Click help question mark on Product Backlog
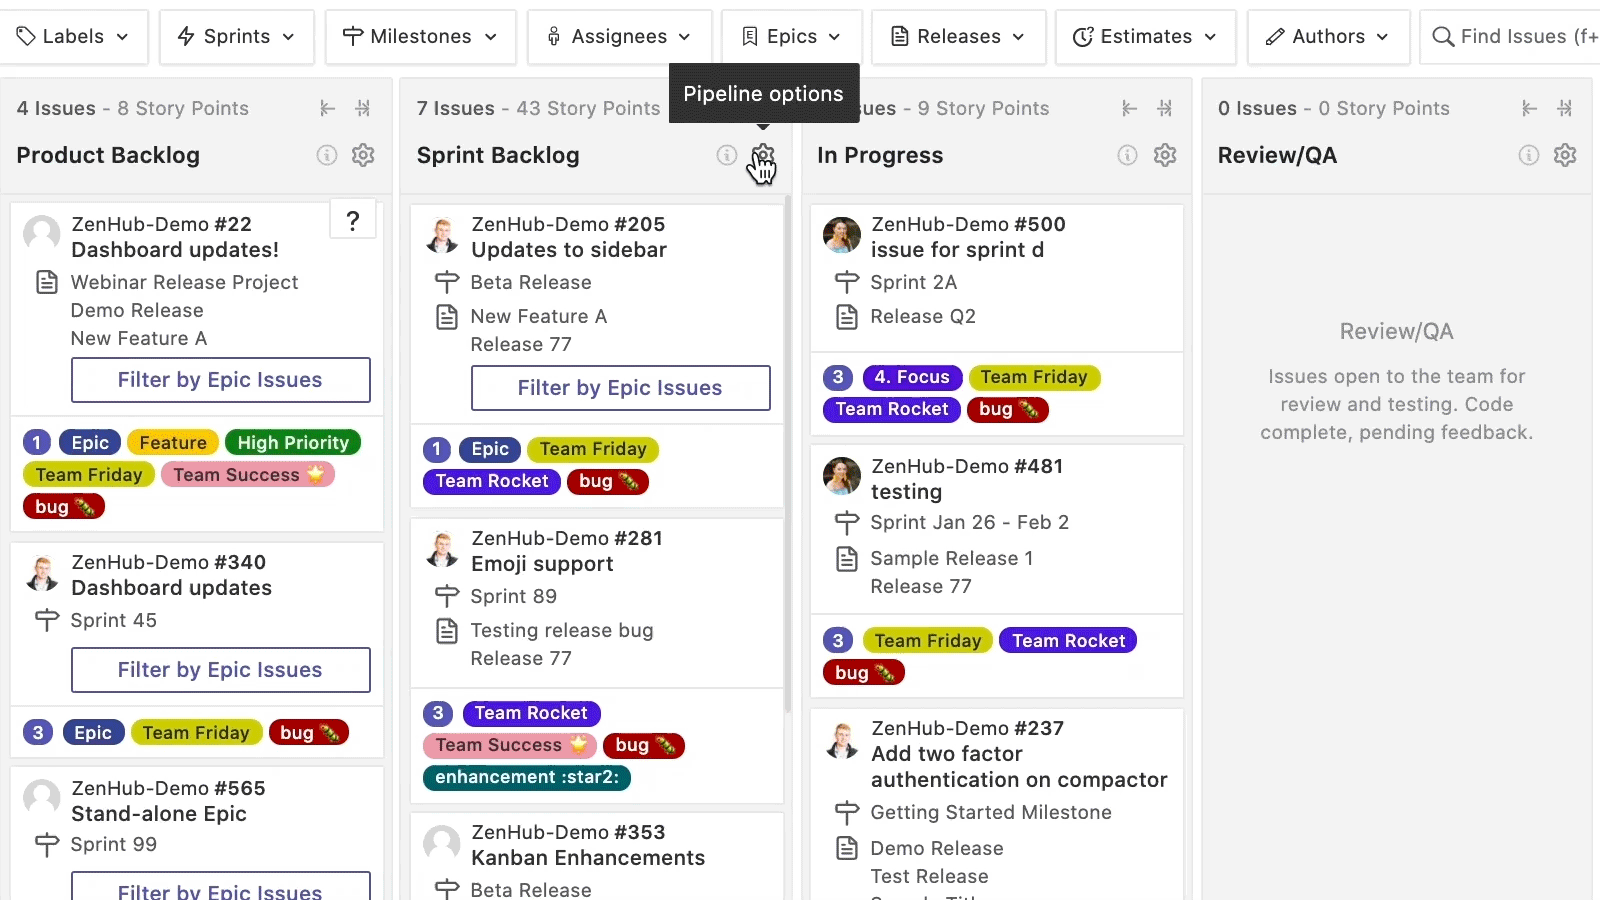 pos(352,220)
